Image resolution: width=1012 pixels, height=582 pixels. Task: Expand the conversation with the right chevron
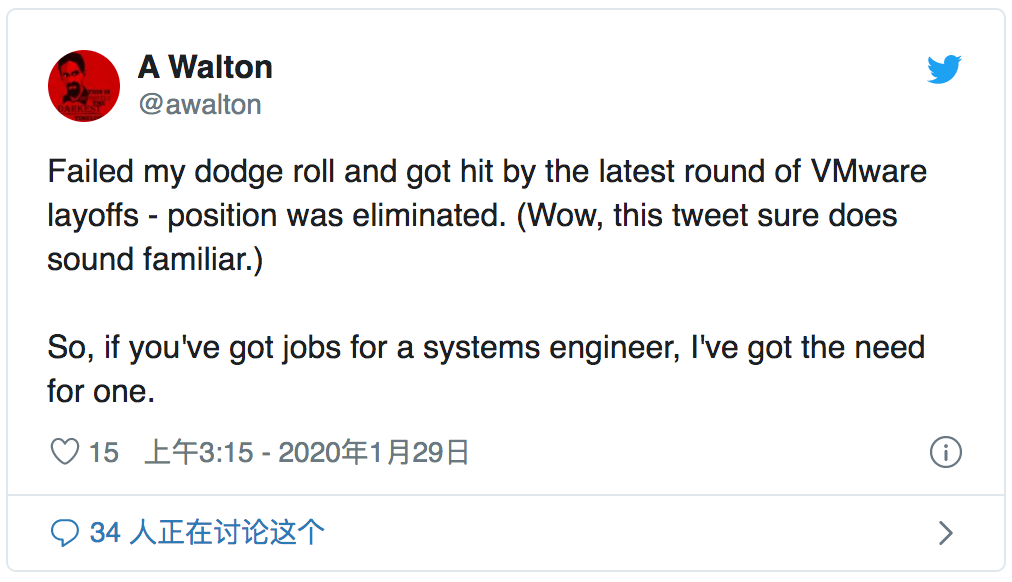[945, 533]
